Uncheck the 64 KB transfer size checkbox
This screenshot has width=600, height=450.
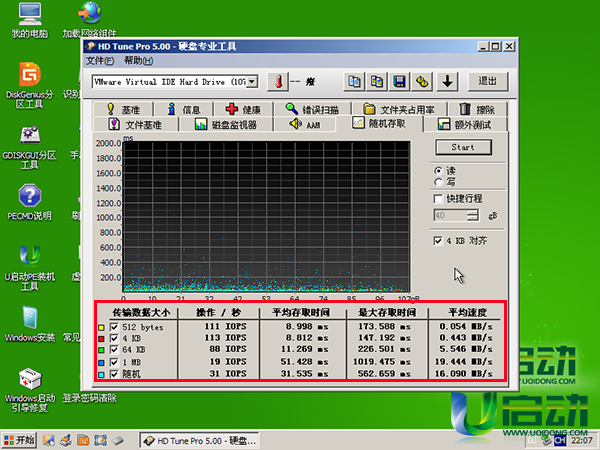pyautogui.click(x=114, y=350)
